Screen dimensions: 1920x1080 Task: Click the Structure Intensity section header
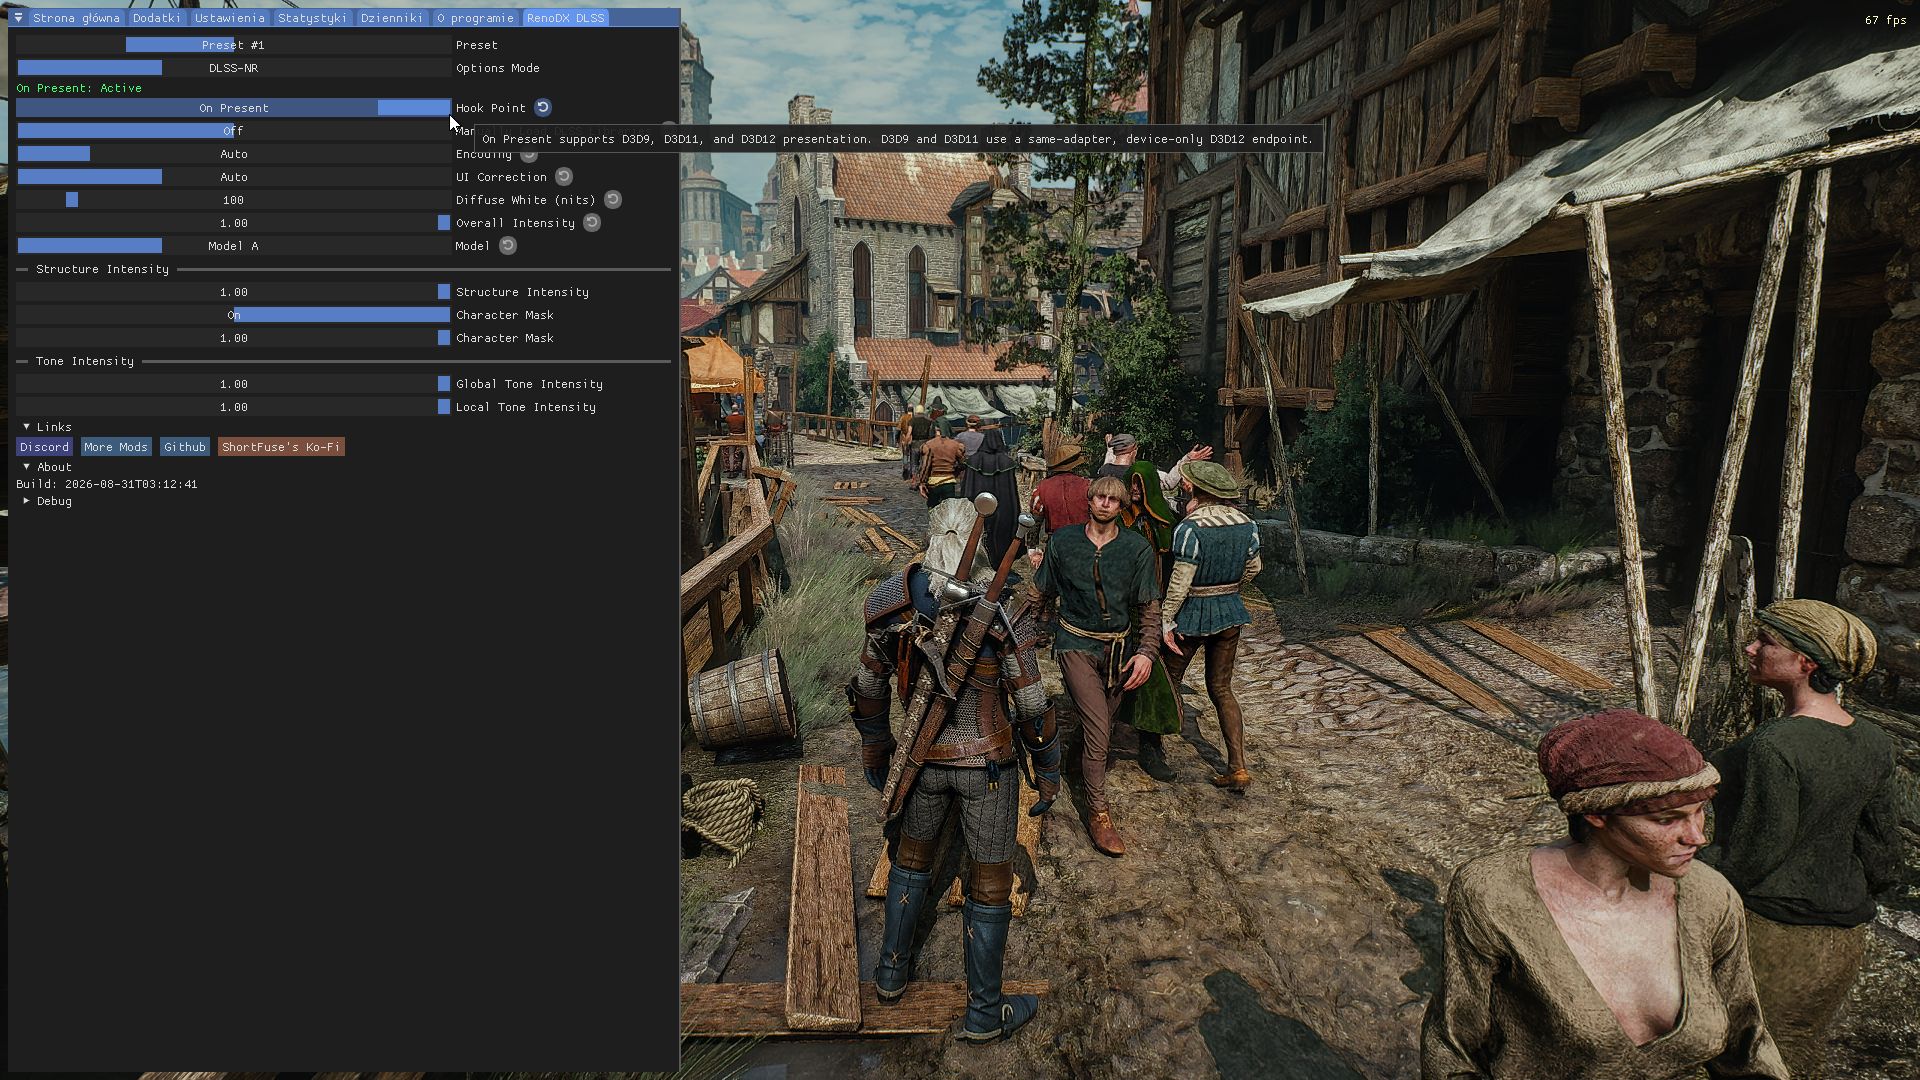point(102,269)
